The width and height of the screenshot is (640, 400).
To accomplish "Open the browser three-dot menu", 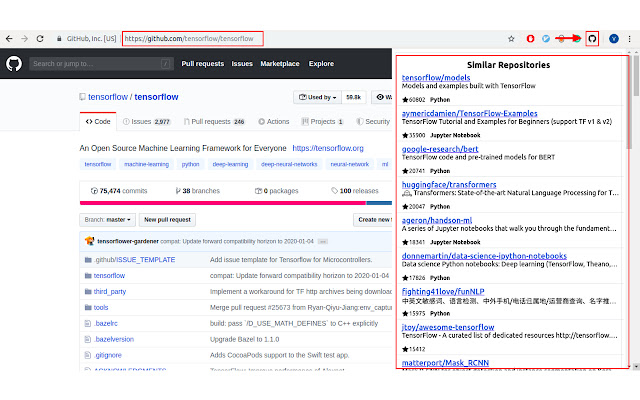I will pos(629,39).
